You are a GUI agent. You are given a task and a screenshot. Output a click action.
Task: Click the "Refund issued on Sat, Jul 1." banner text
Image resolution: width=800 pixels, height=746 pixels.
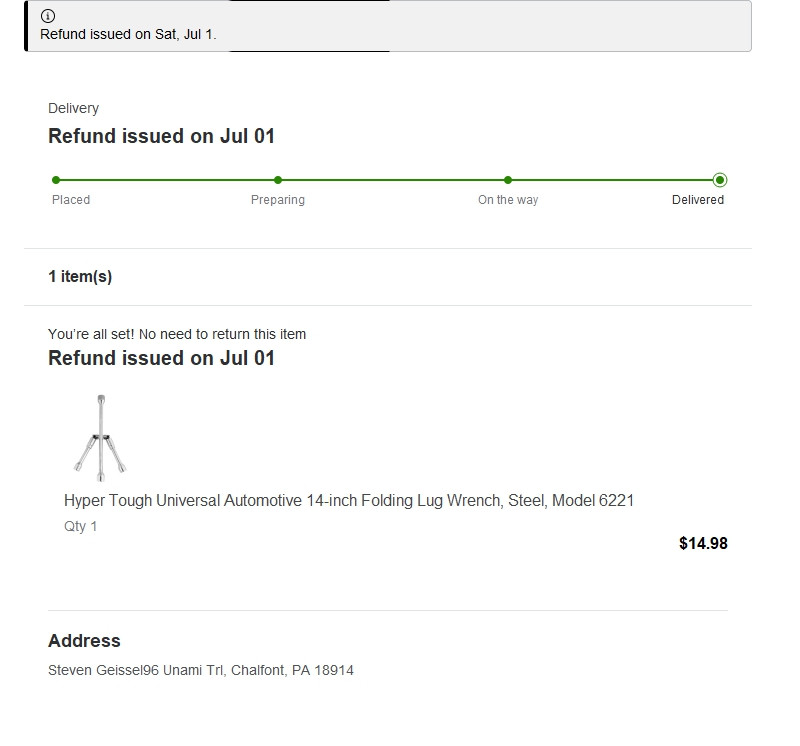coord(128,34)
